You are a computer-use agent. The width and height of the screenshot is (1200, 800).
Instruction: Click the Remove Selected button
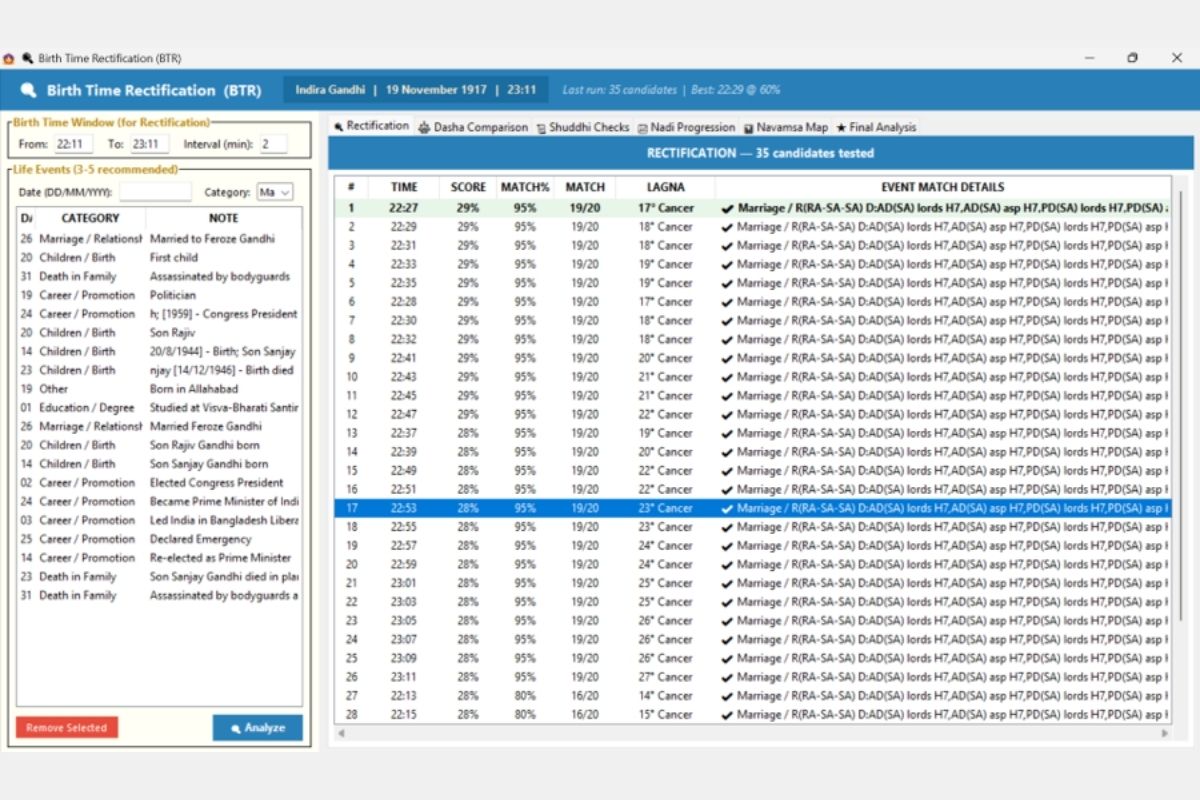pyautogui.click(x=67, y=728)
